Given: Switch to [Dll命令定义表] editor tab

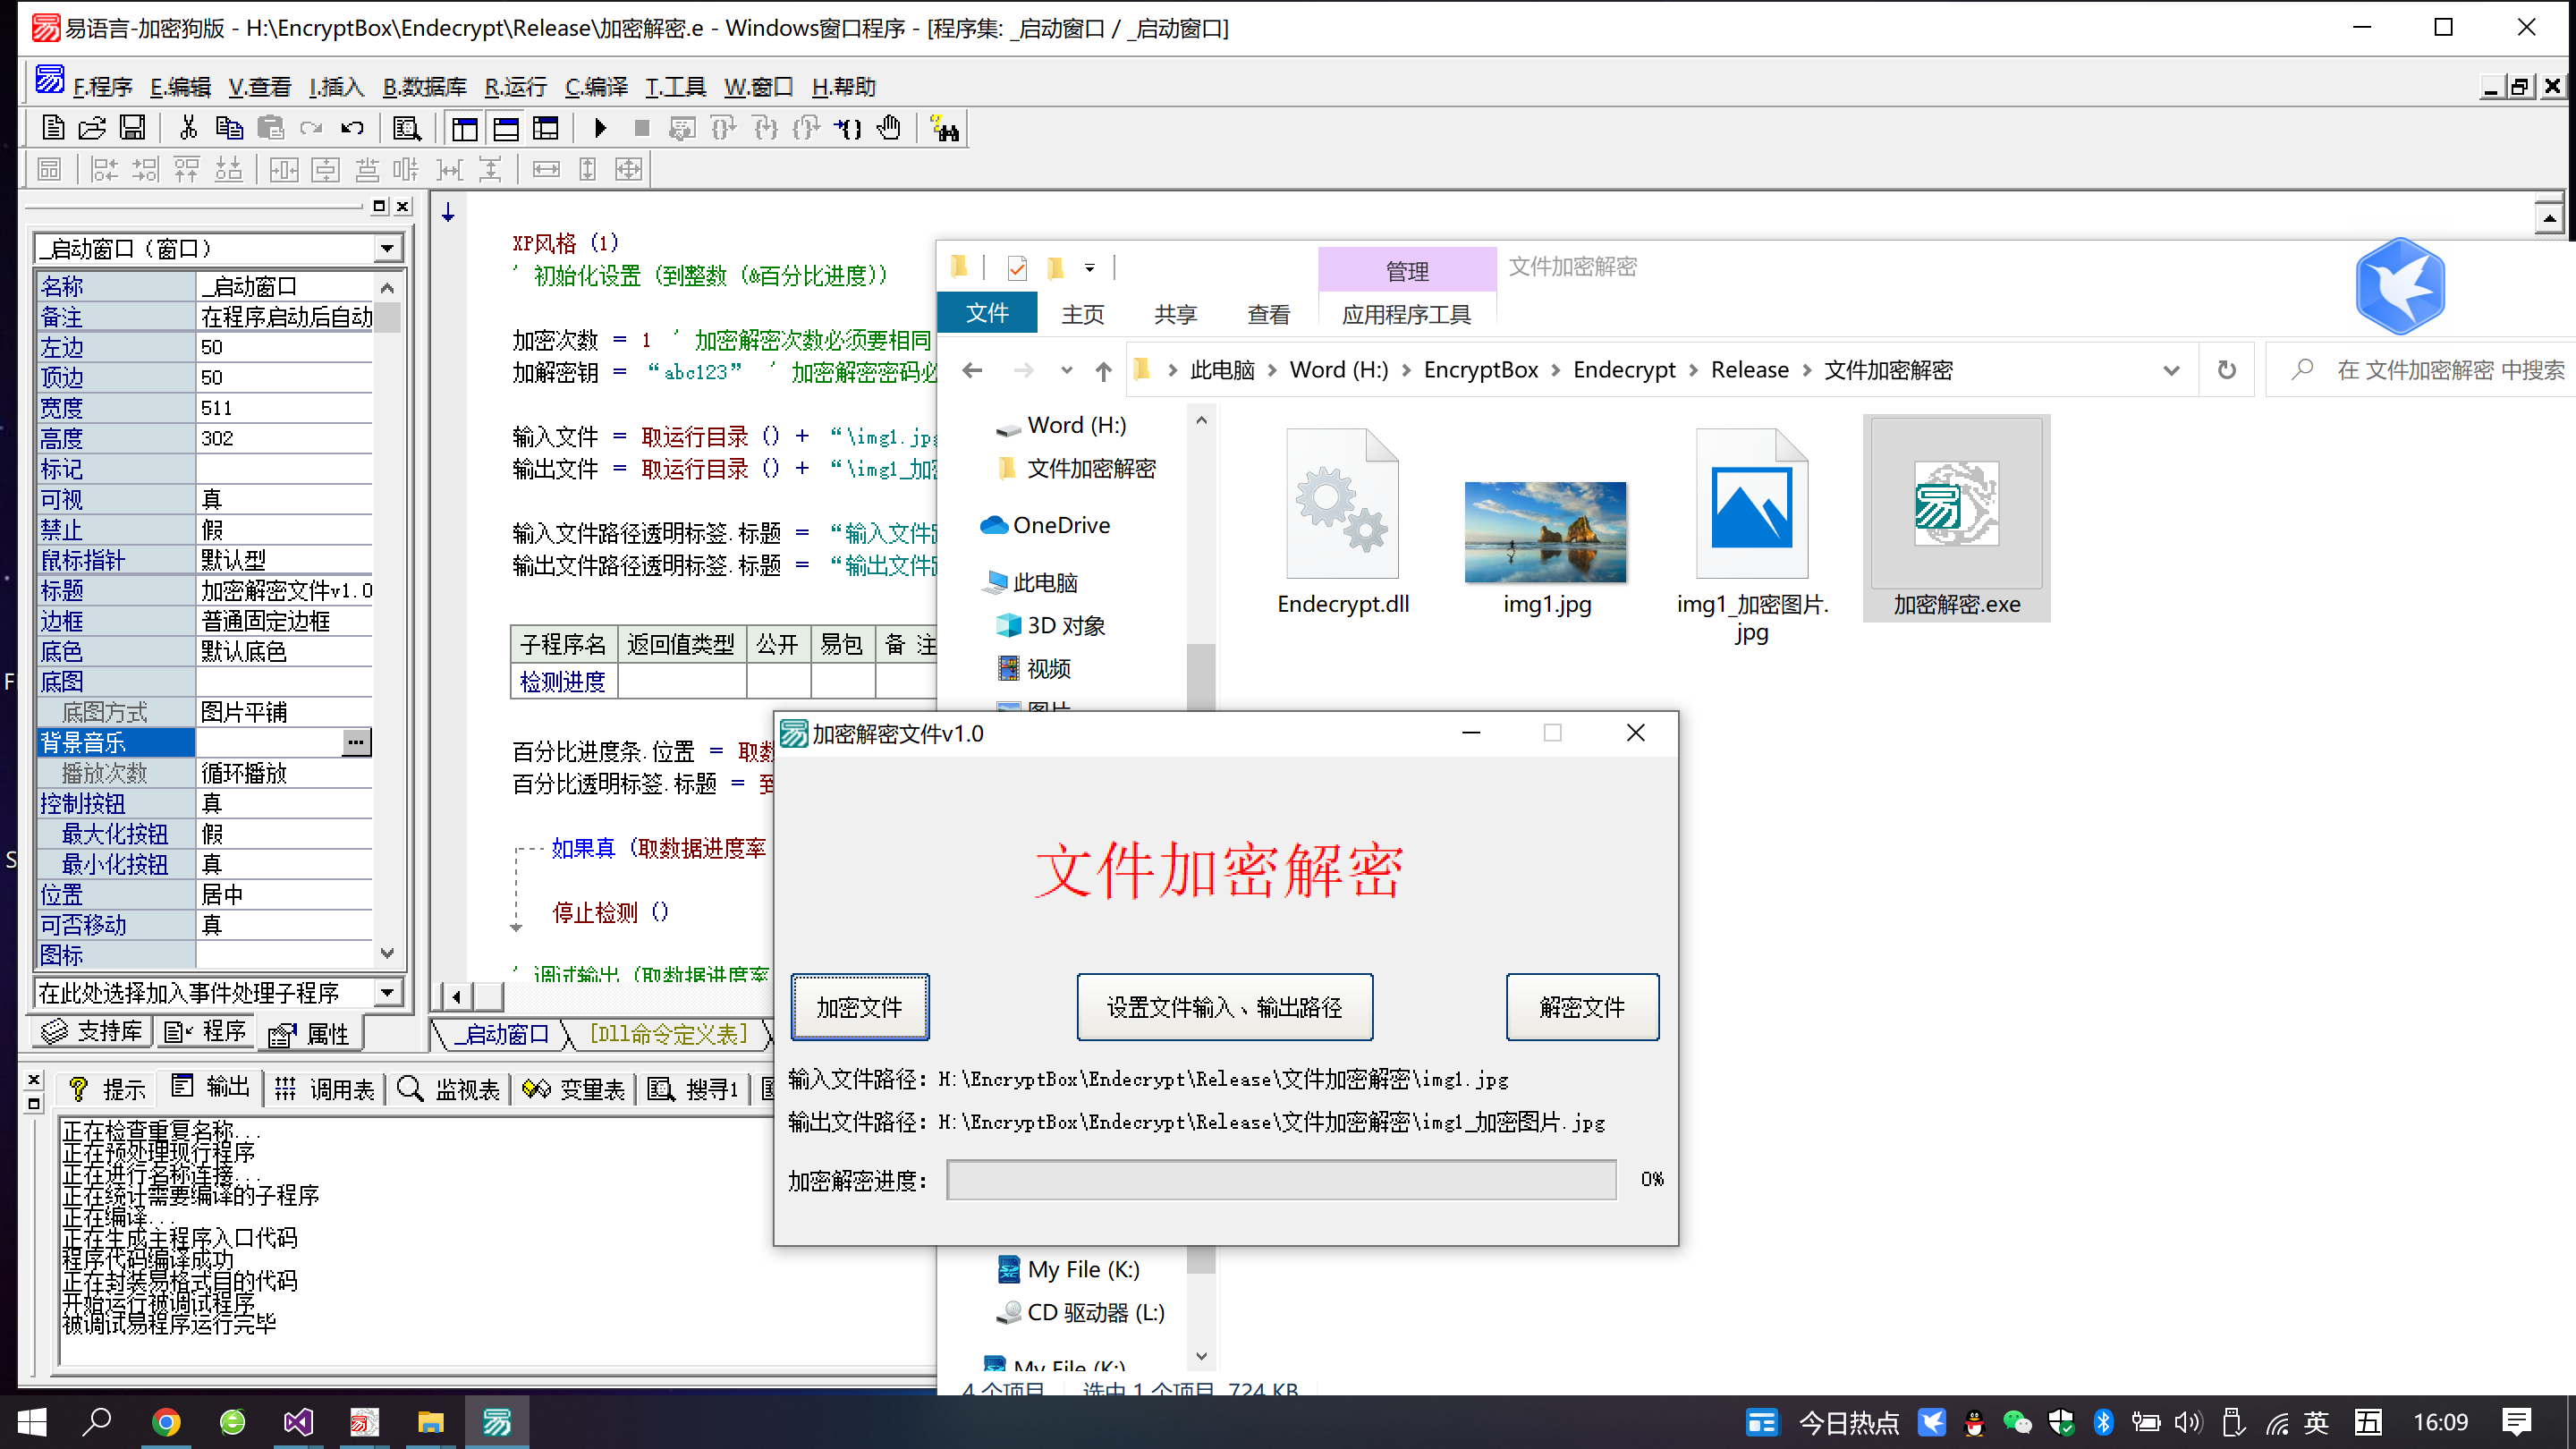Looking at the screenshot, I should click(668, 1034).
